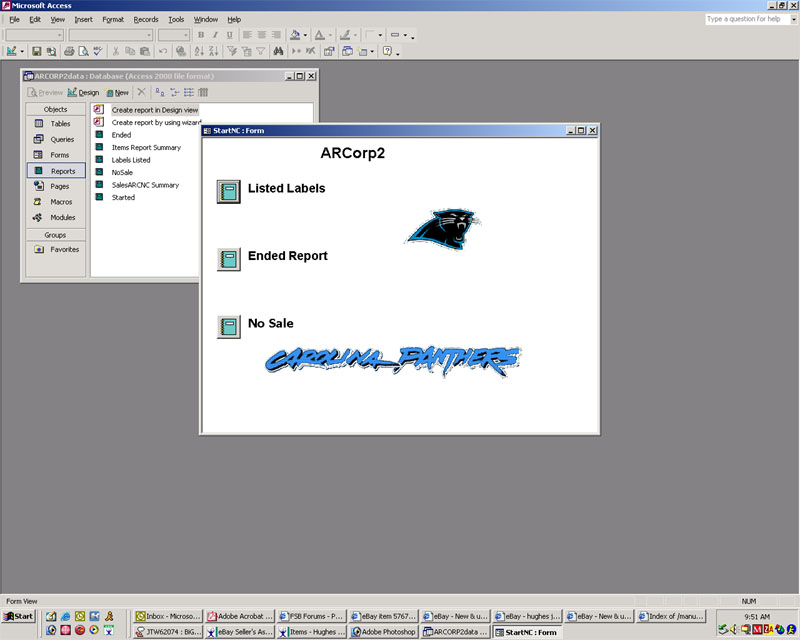Click the Help question mark icon

point(387,51)
